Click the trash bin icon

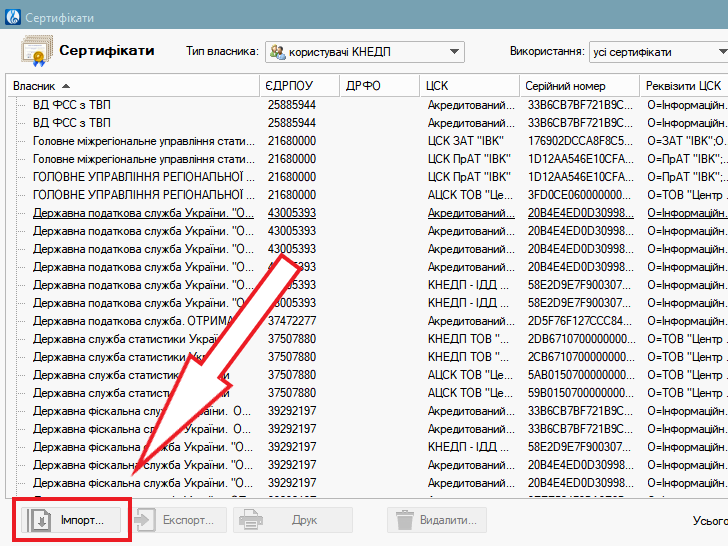click(x=405, y=520)
